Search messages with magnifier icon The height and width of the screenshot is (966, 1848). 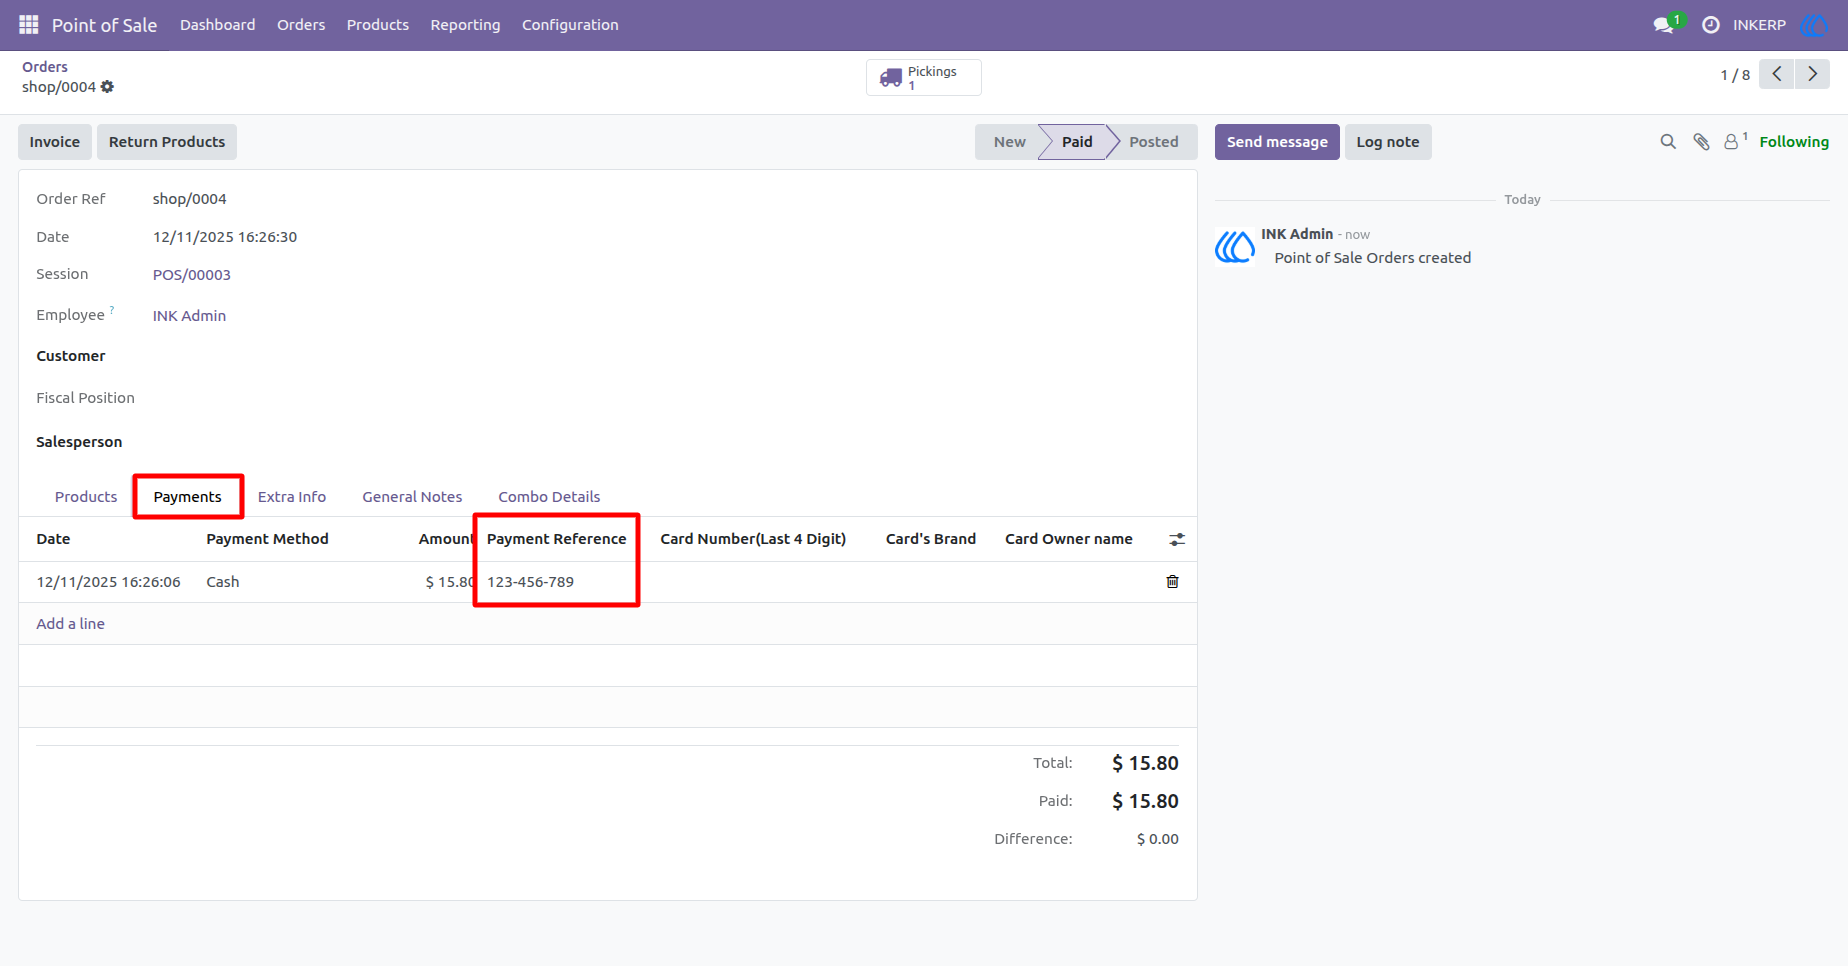1668,142
